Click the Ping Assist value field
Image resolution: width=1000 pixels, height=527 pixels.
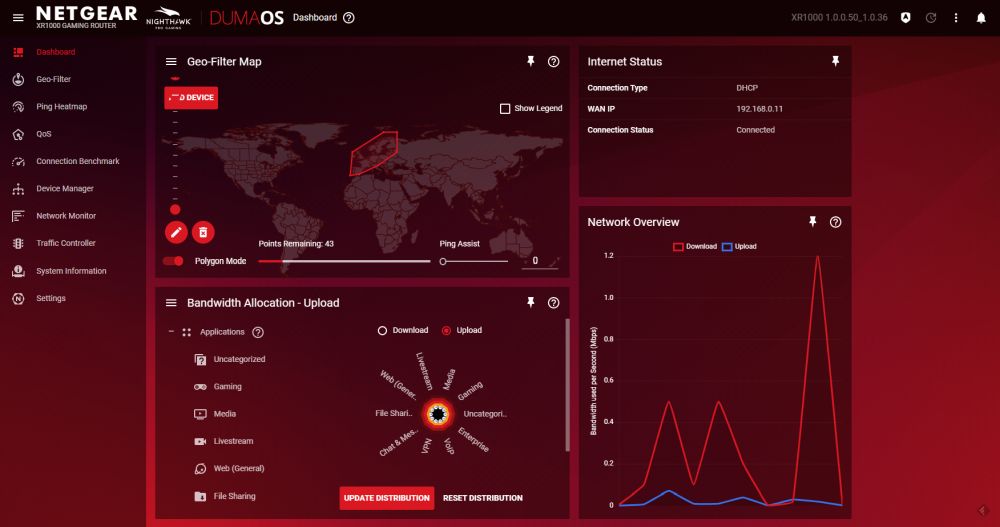pos(540,261)
